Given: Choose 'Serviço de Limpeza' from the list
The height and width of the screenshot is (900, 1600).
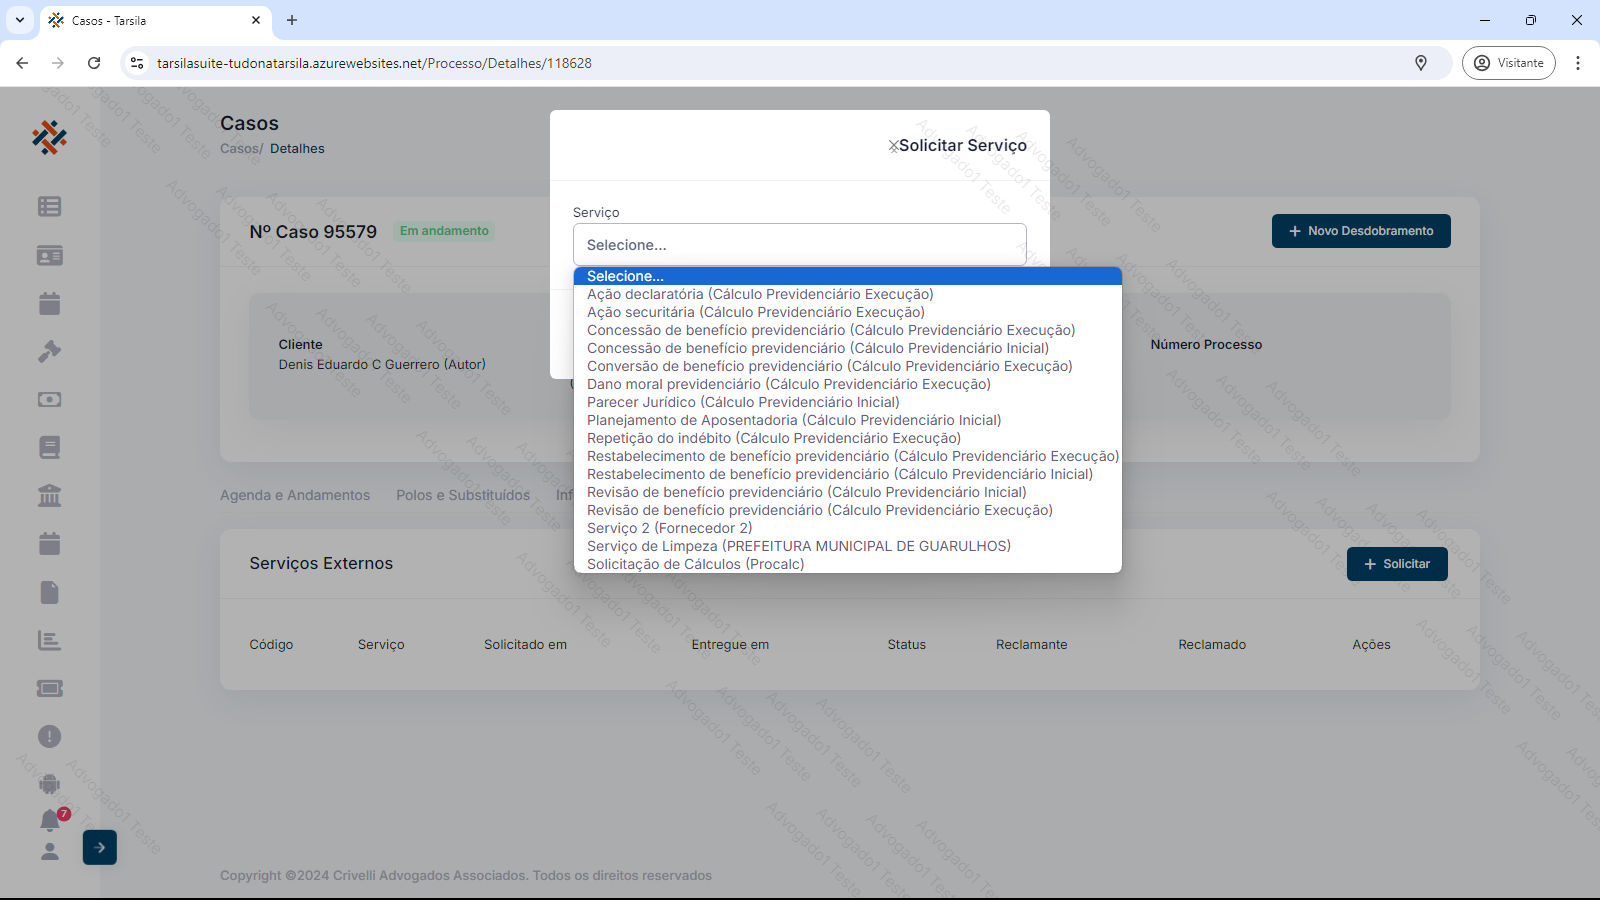Looking at the screenshot, I should coord(798,546).
